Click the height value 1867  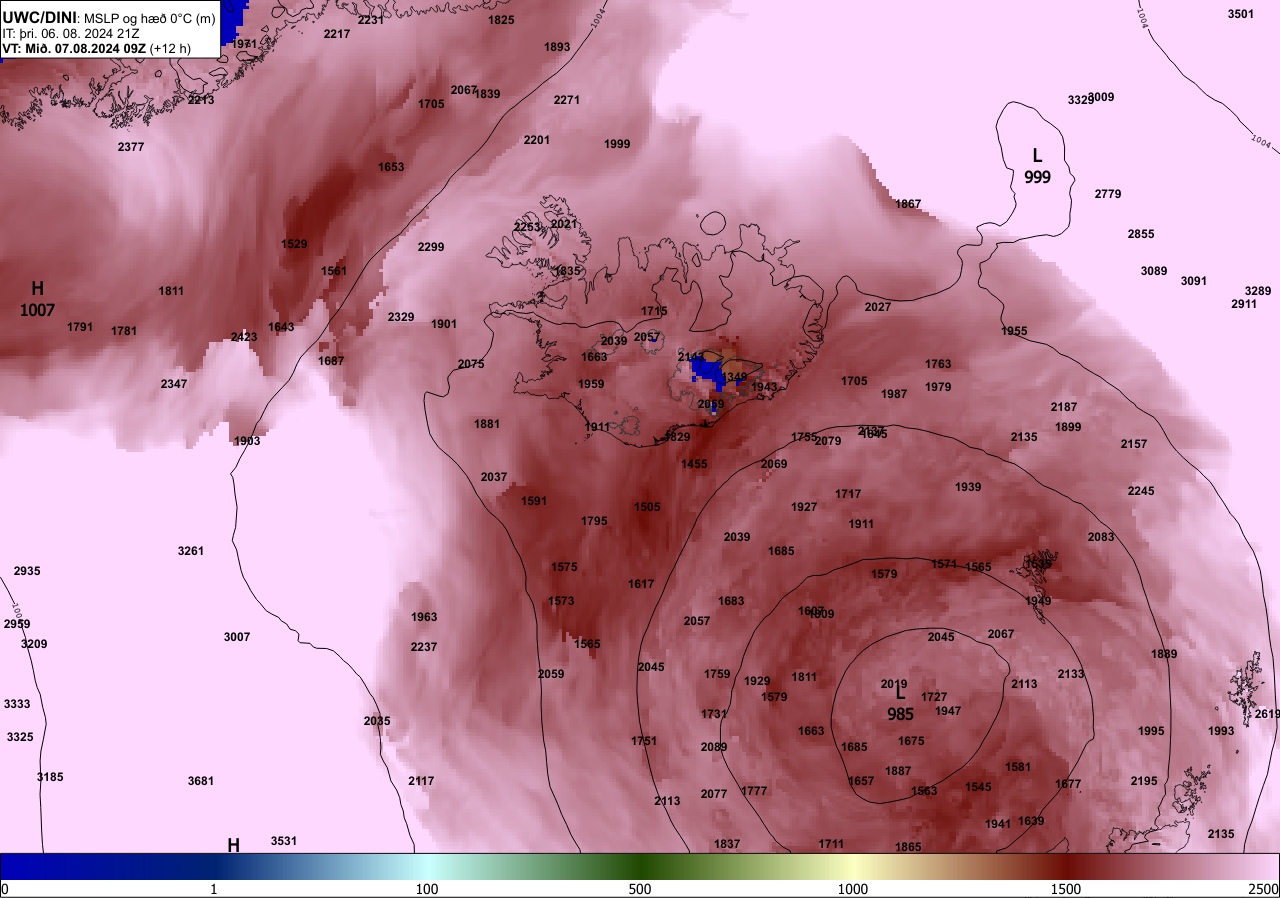pyautogui.click(x=908, y=204)
